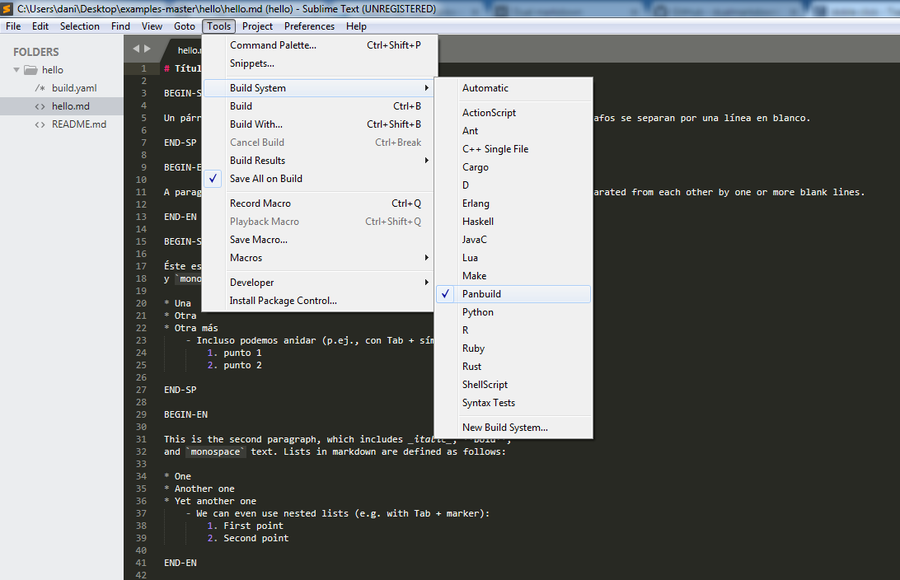Choose Erlang build system
Screen dimensions: 900x580
[513, 203]
